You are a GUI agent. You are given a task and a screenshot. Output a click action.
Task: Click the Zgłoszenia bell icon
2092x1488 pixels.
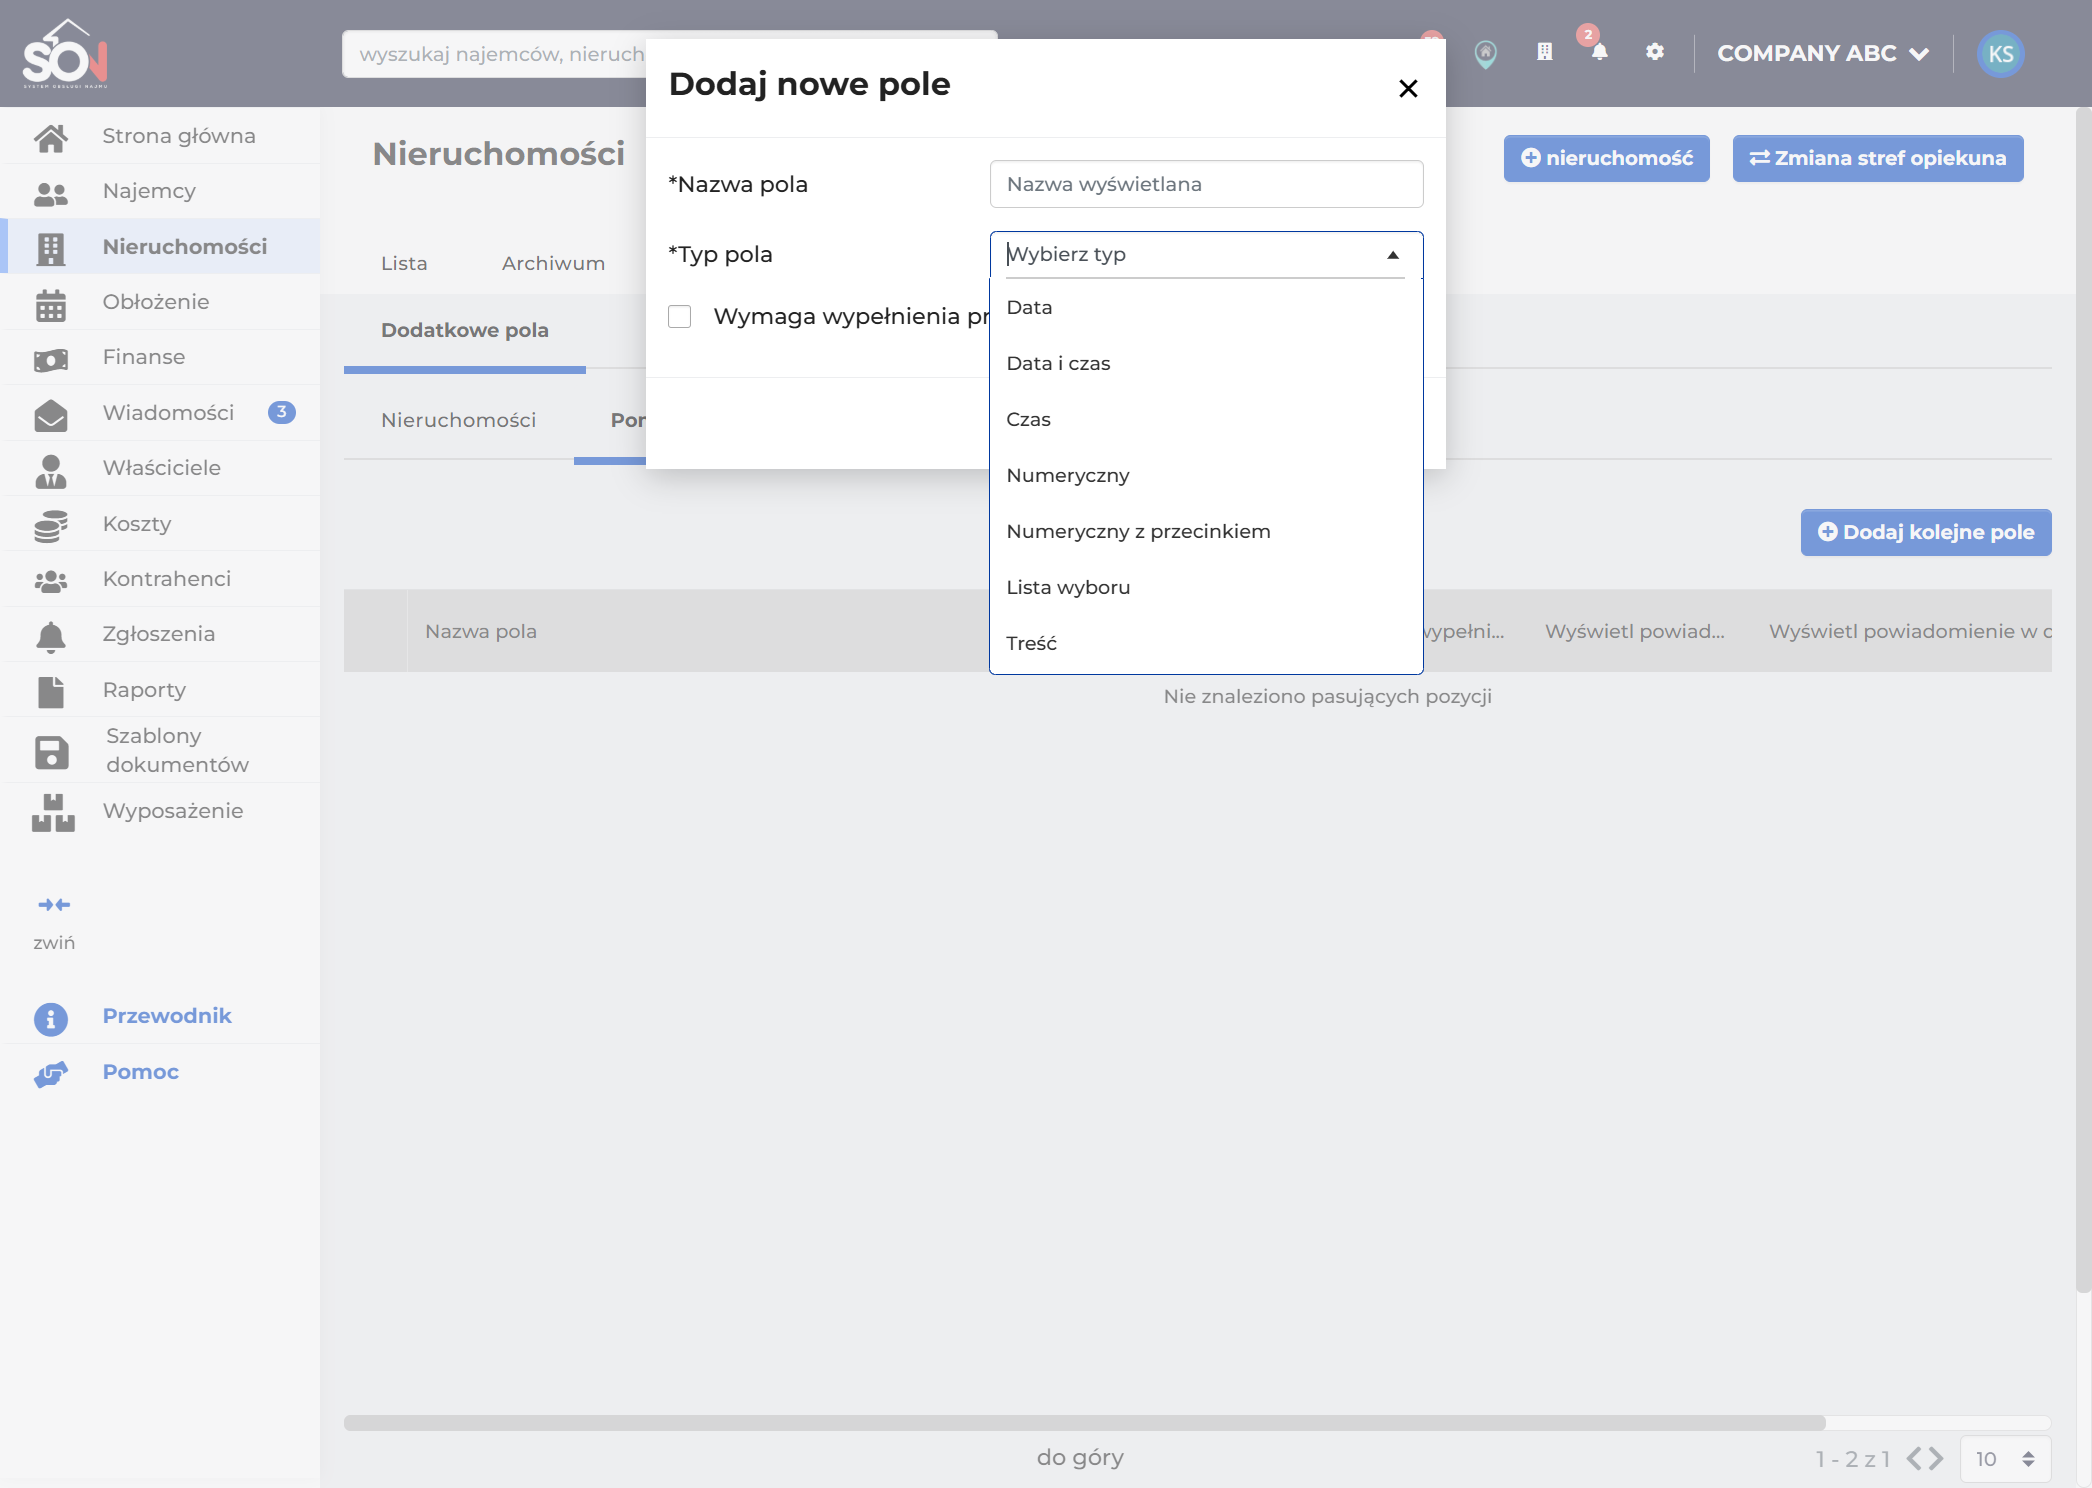pos(51,636)
